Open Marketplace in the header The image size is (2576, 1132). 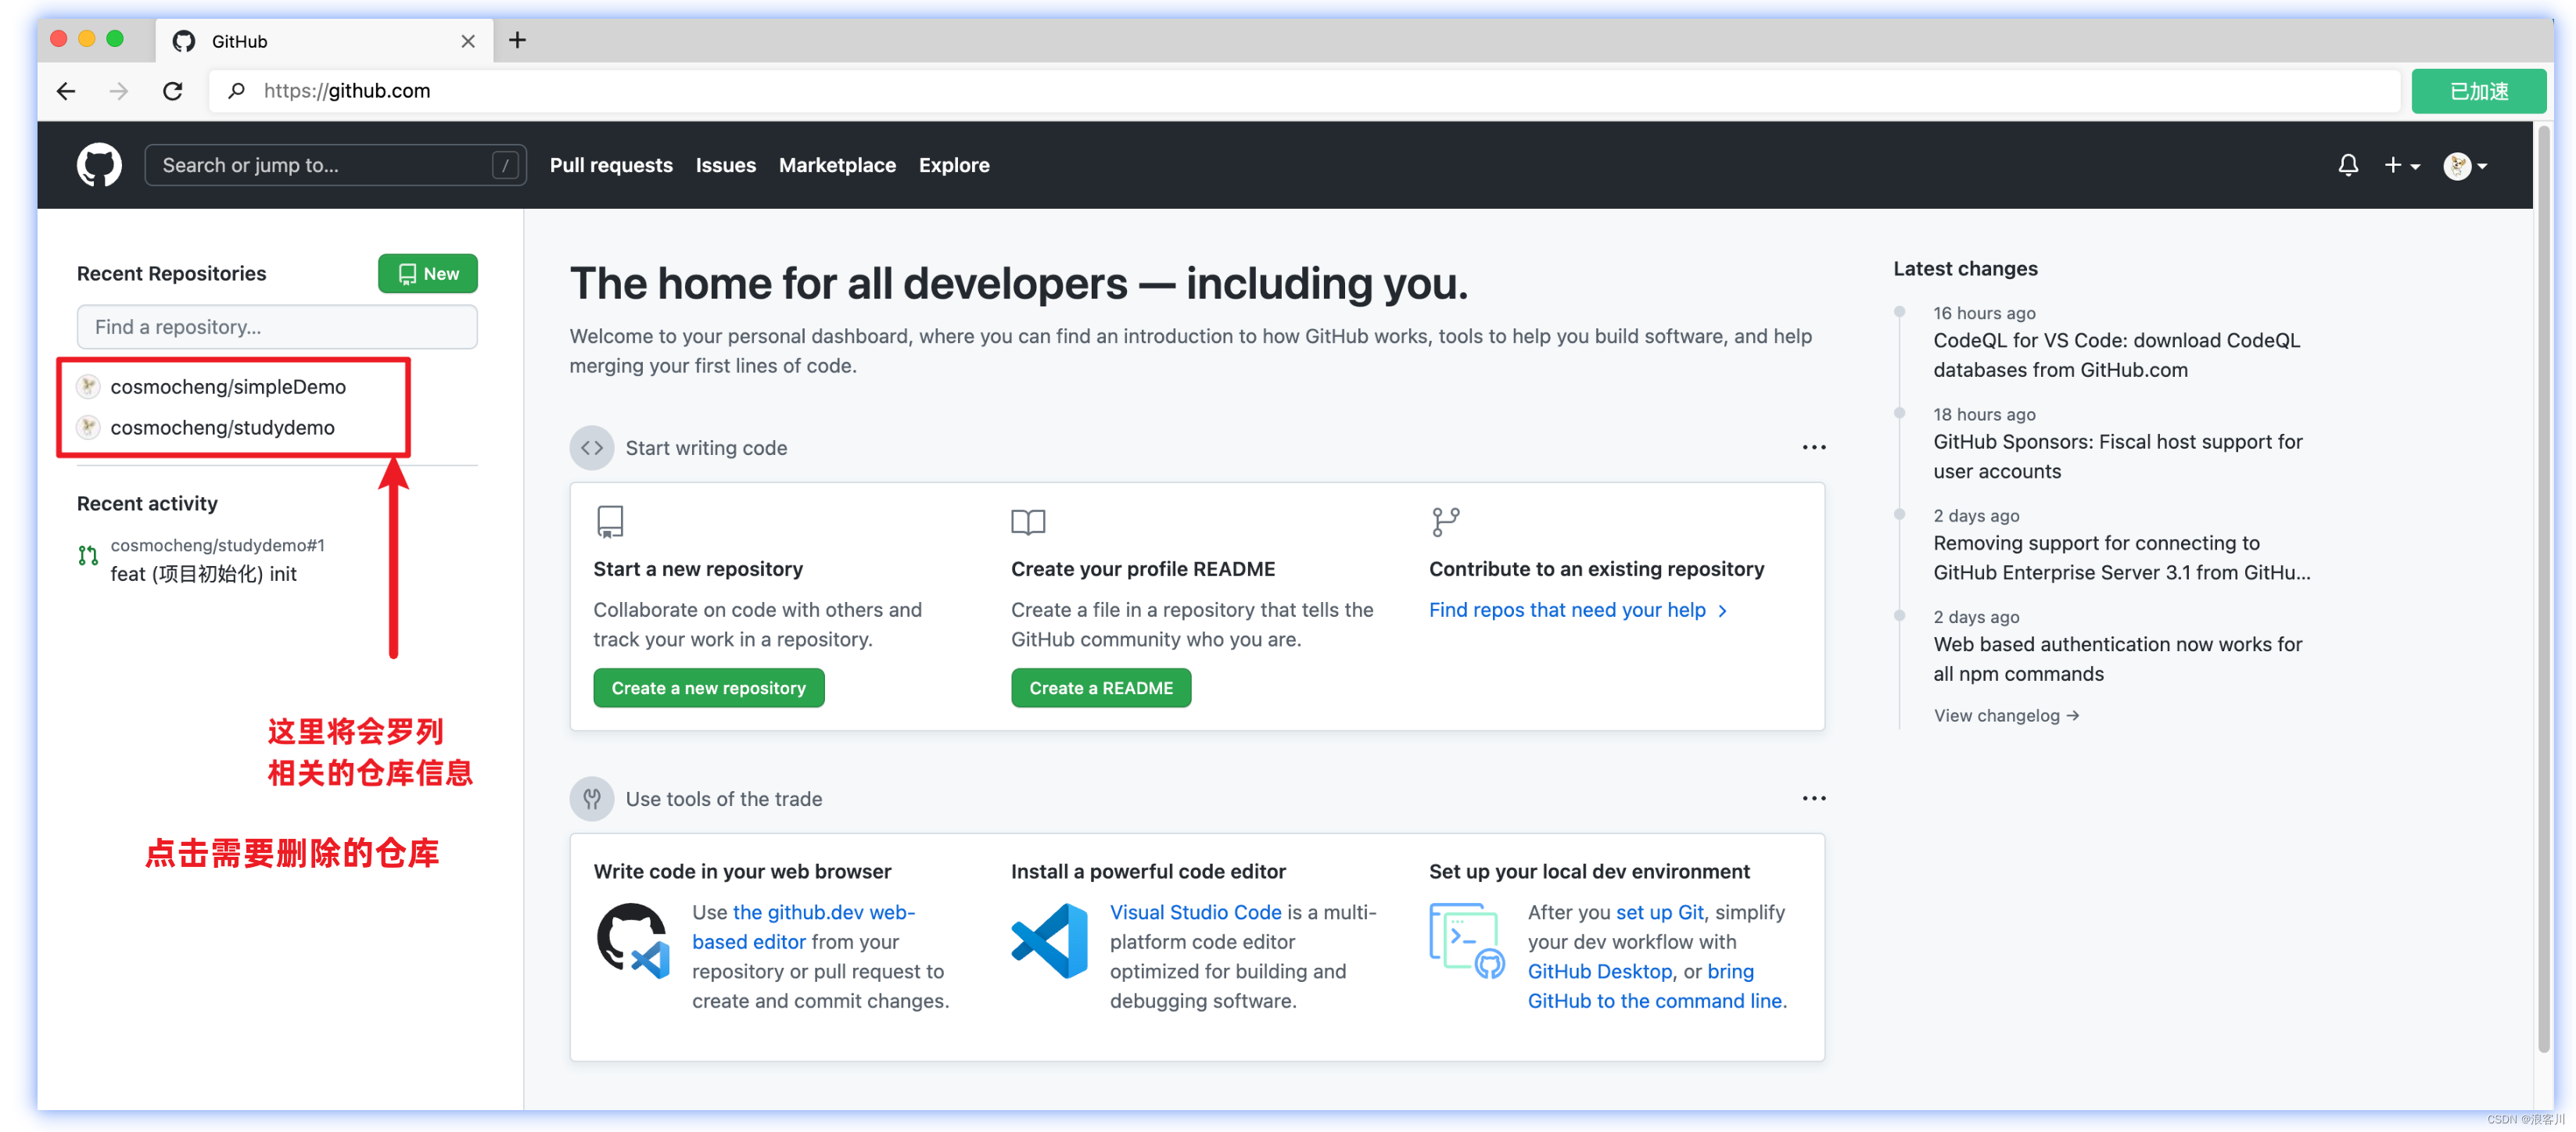837,165
